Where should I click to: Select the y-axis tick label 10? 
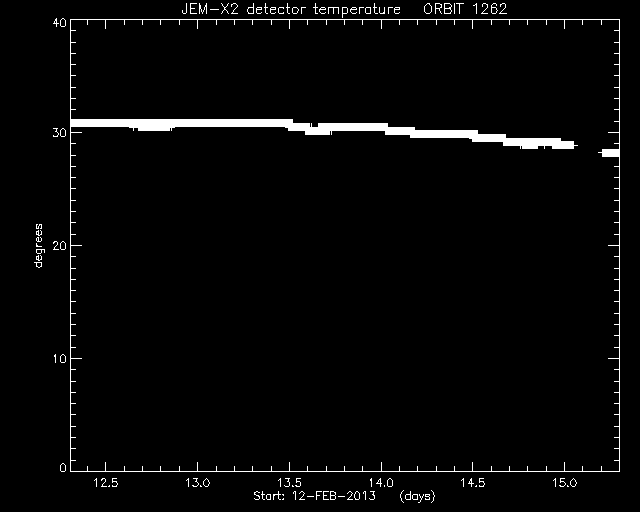point(60,358)
